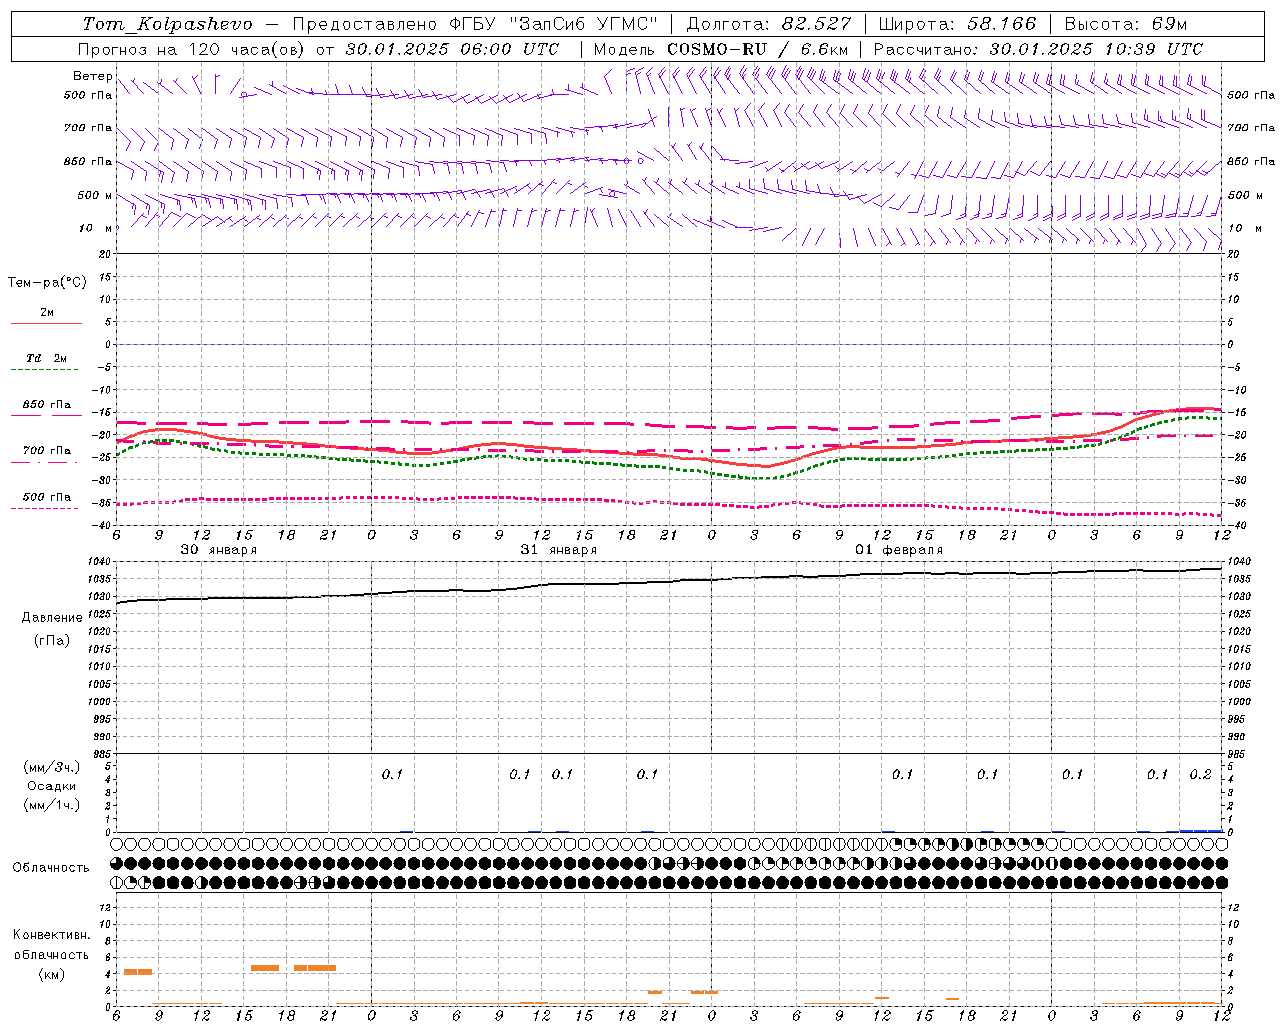This screenshot has width=1280, height=1024.
Task: Click the '30 января' date label
Action: [x=218, y=550]
